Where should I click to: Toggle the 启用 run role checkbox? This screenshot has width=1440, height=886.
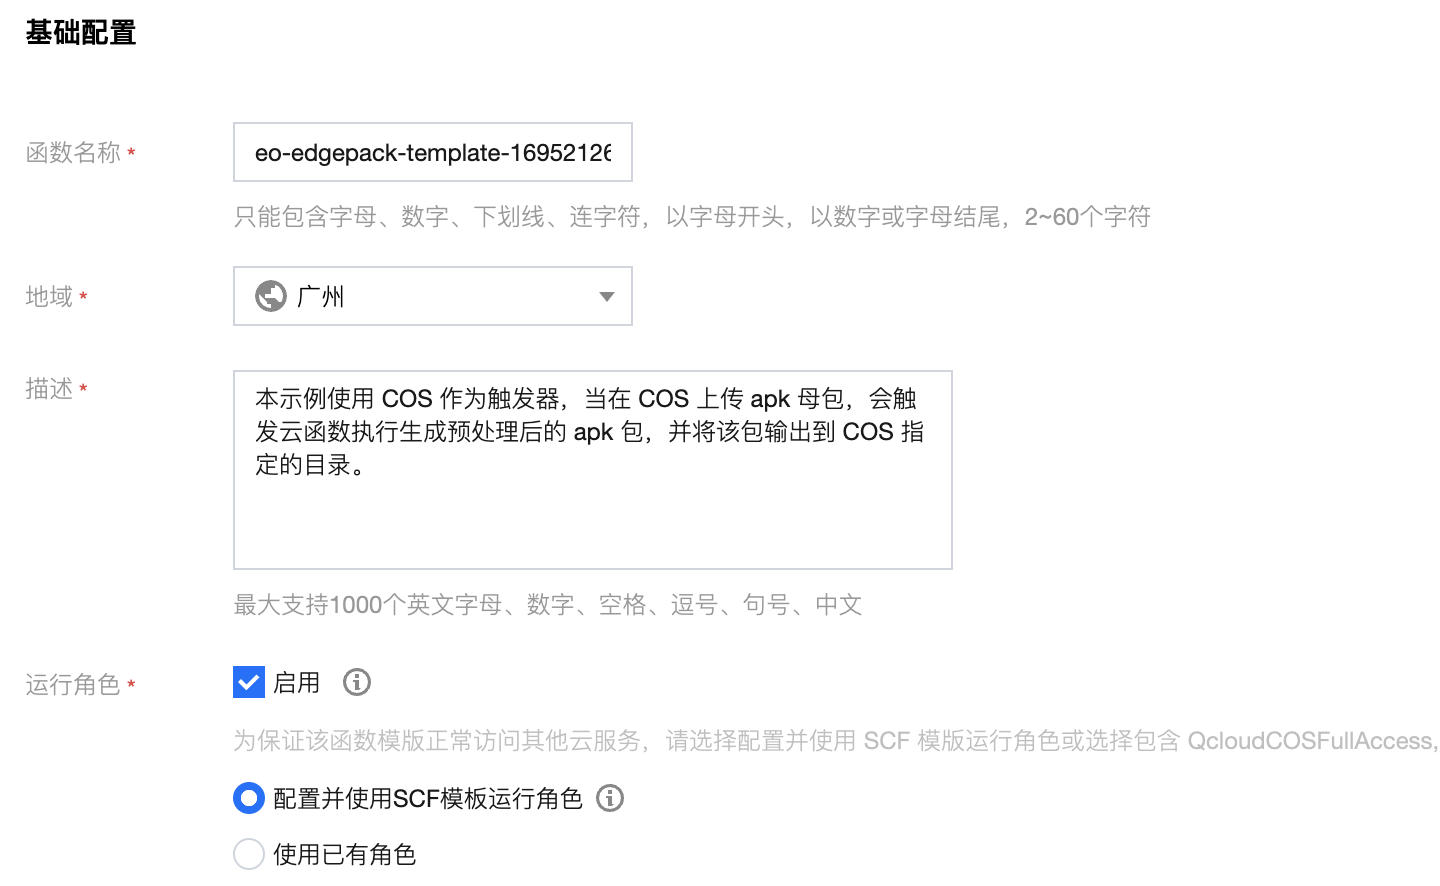(x=249, y=682)
